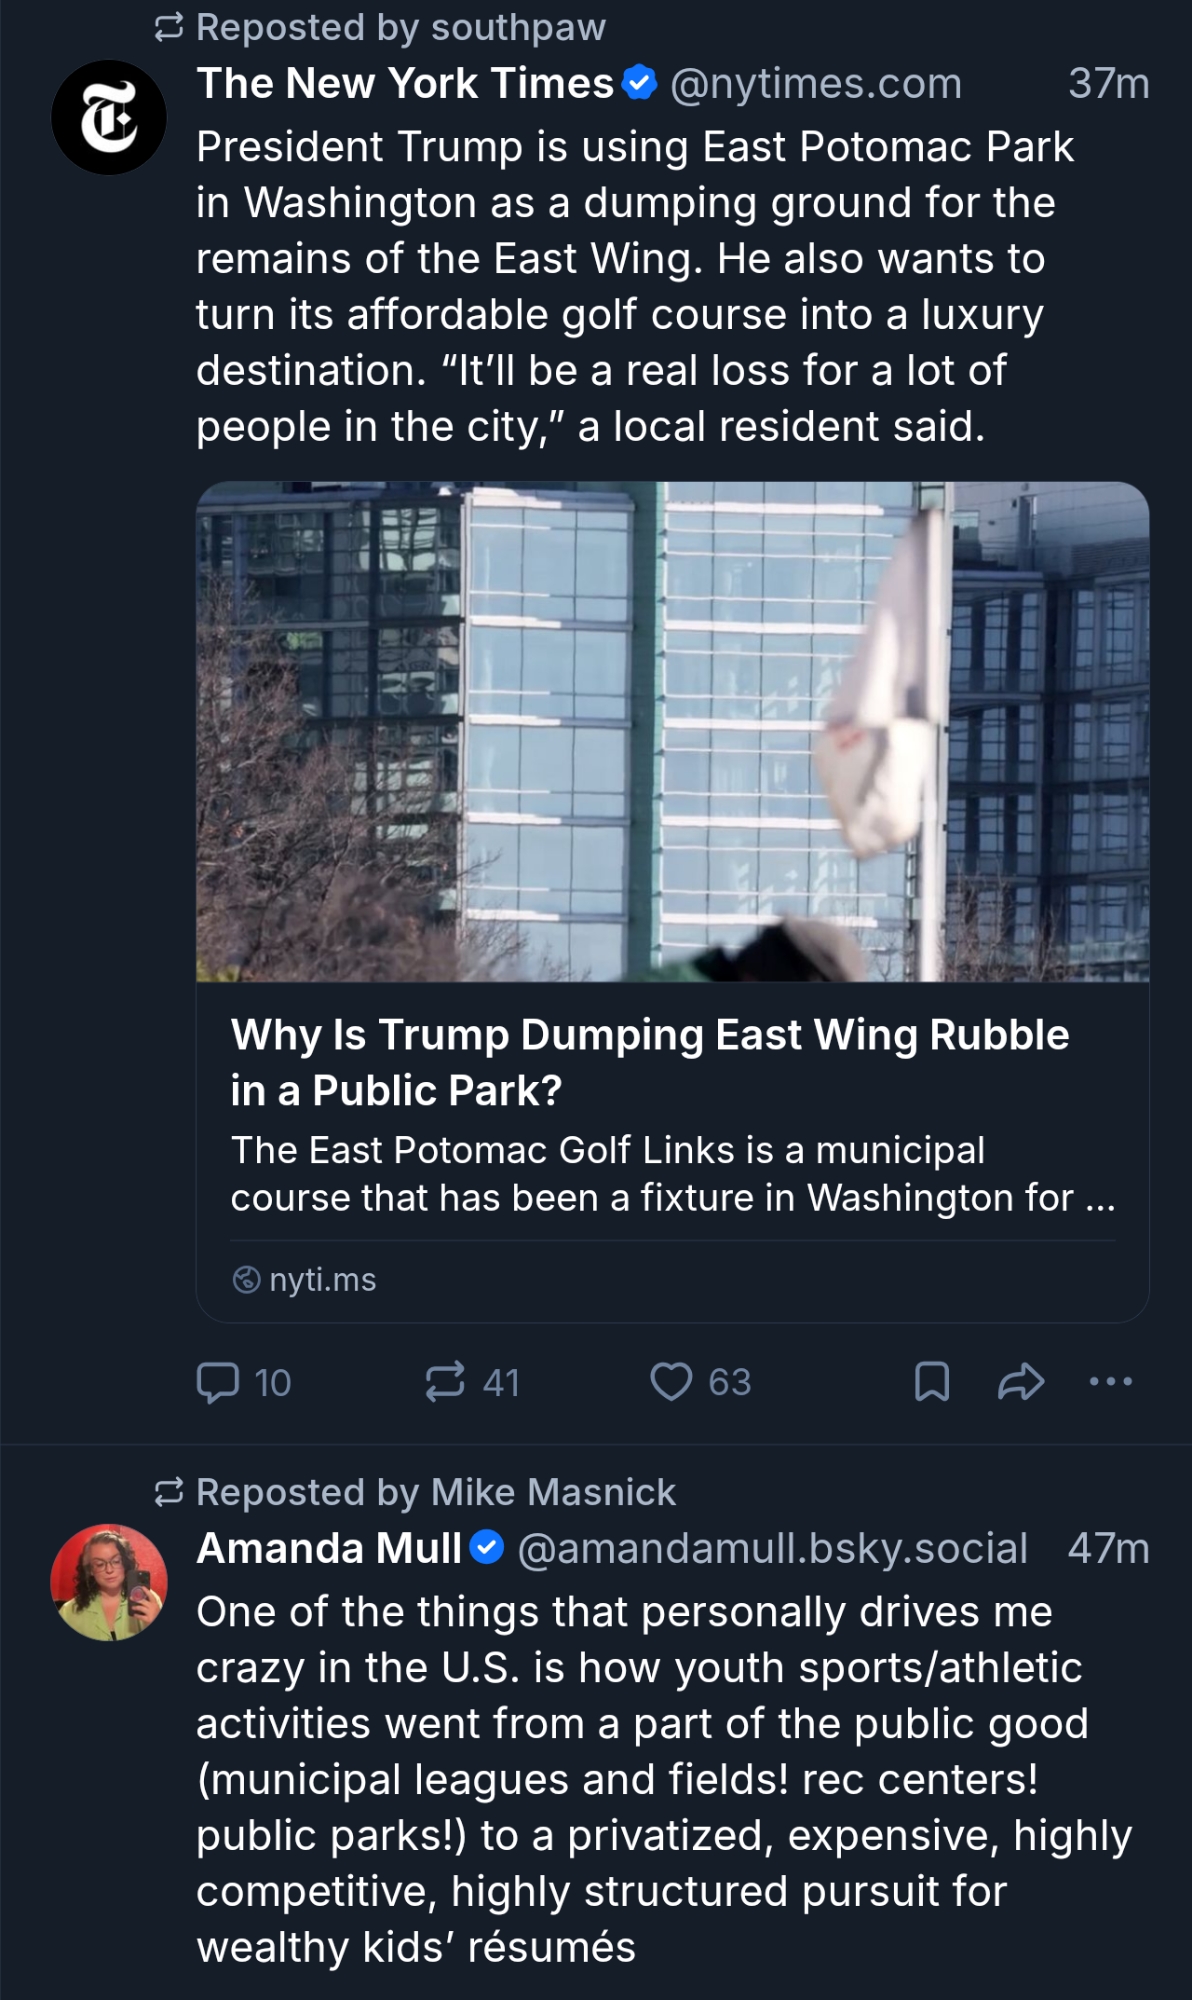Screen dimensions: 1192x2000
Task: Click The New York Times display name
Action: point(405,84)
